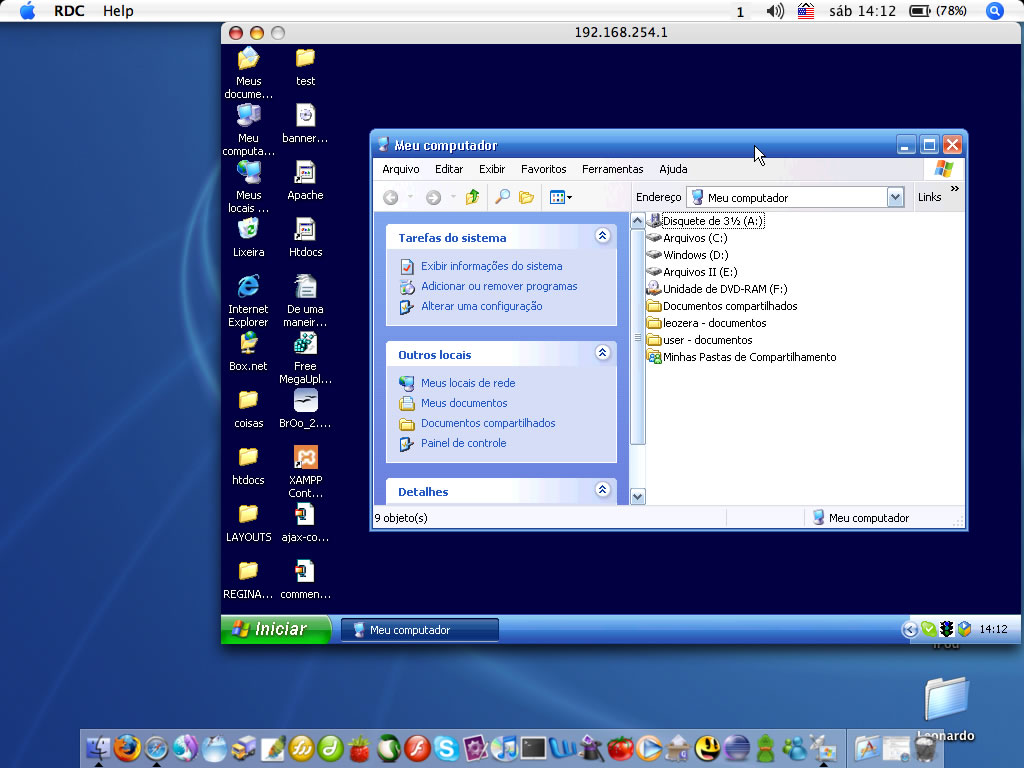Select Disquete de 3½ (A:) drive

[x=705, y=221]
